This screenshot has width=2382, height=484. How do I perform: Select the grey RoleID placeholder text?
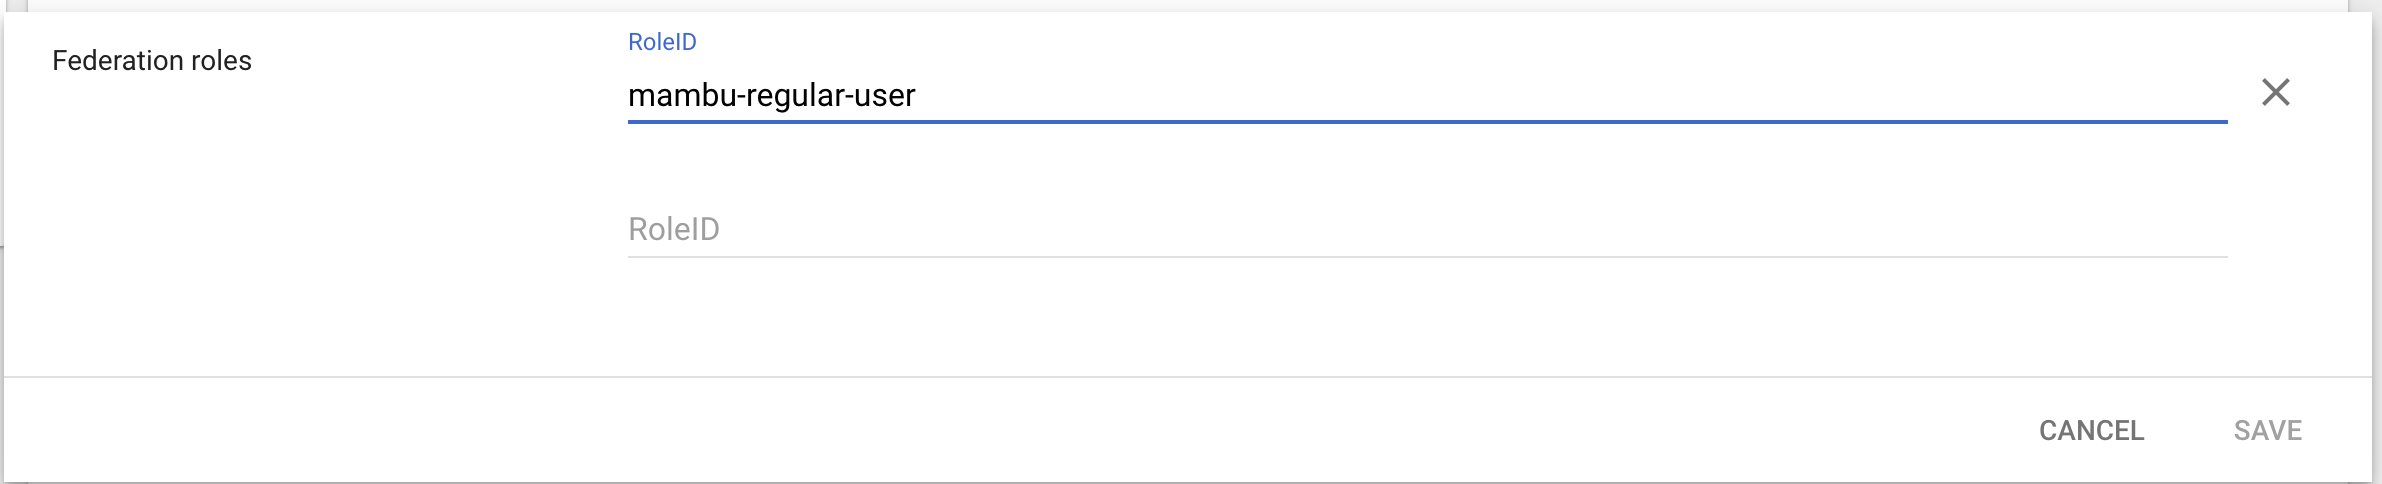coord(674,229)
